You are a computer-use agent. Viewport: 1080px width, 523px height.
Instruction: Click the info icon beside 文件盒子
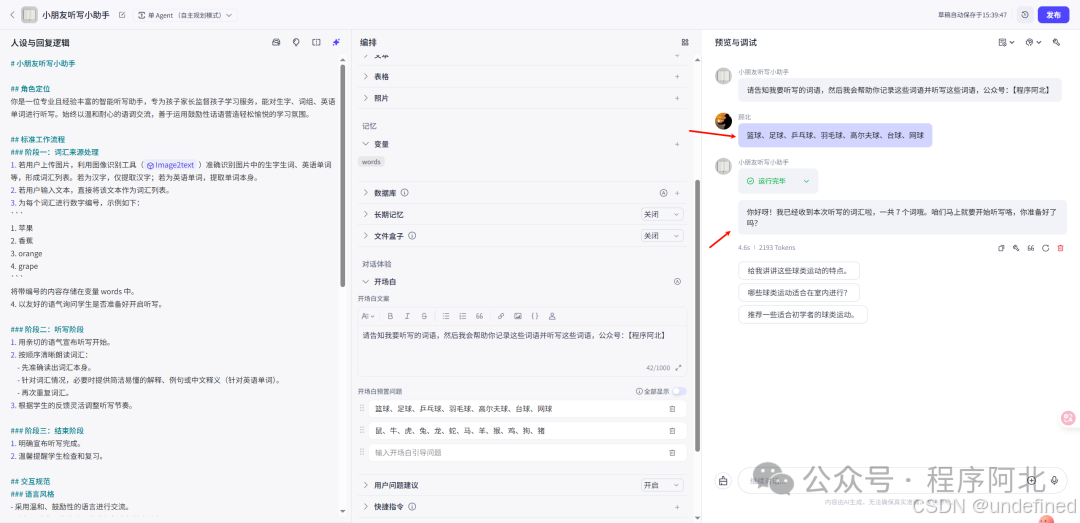[x=412, y=236]
